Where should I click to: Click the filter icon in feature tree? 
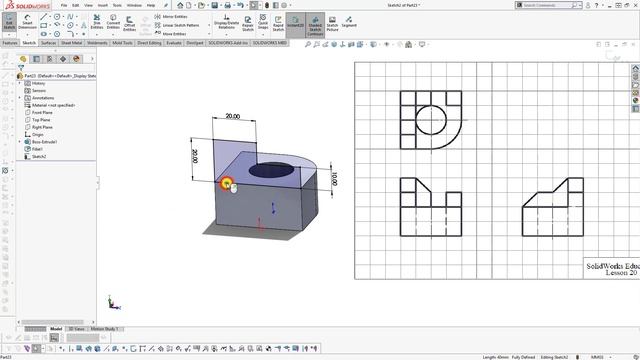[x=21, y=68]
